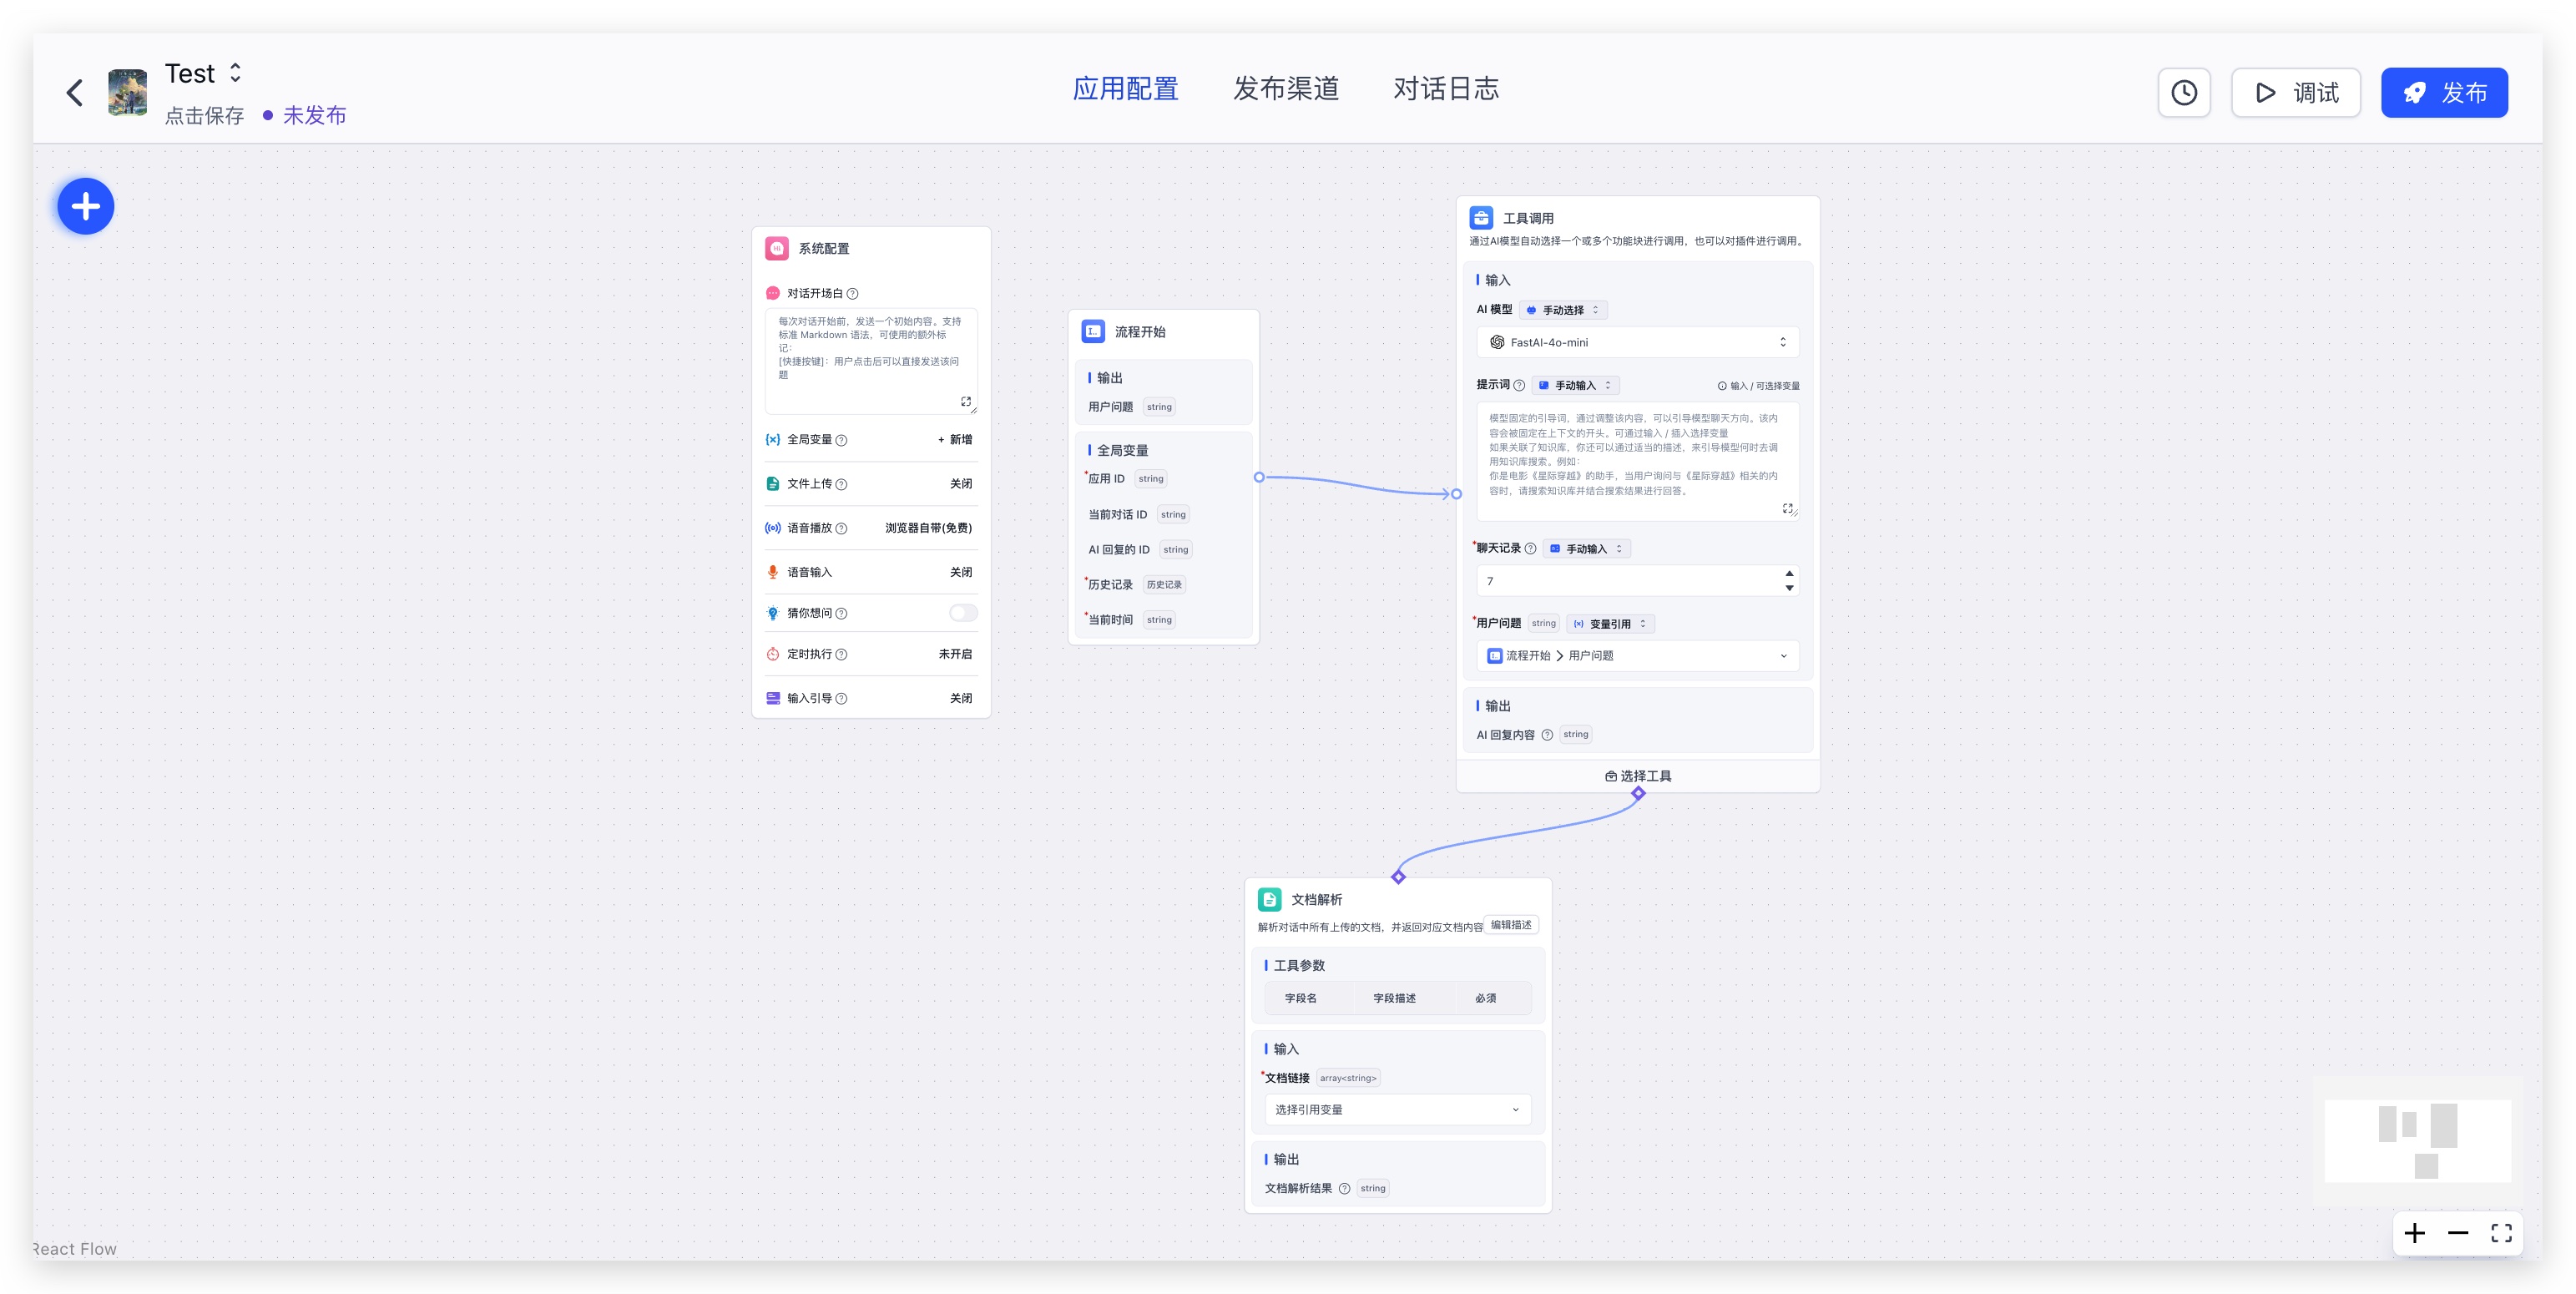Increase 聊天记录 value with up stepper
Viewport: 2576px width, 1294px height.
click(x=1788, y=574)
